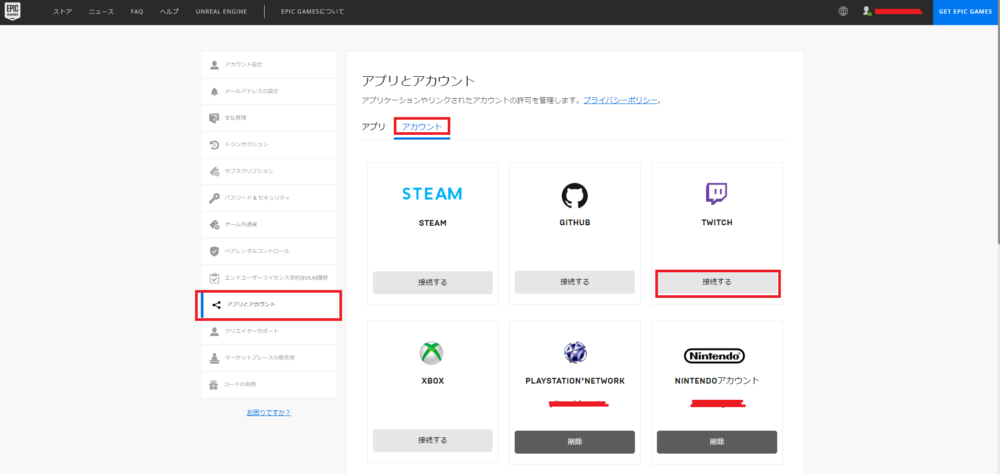Open ヘルプ in the top navigation

click(170, 11)
